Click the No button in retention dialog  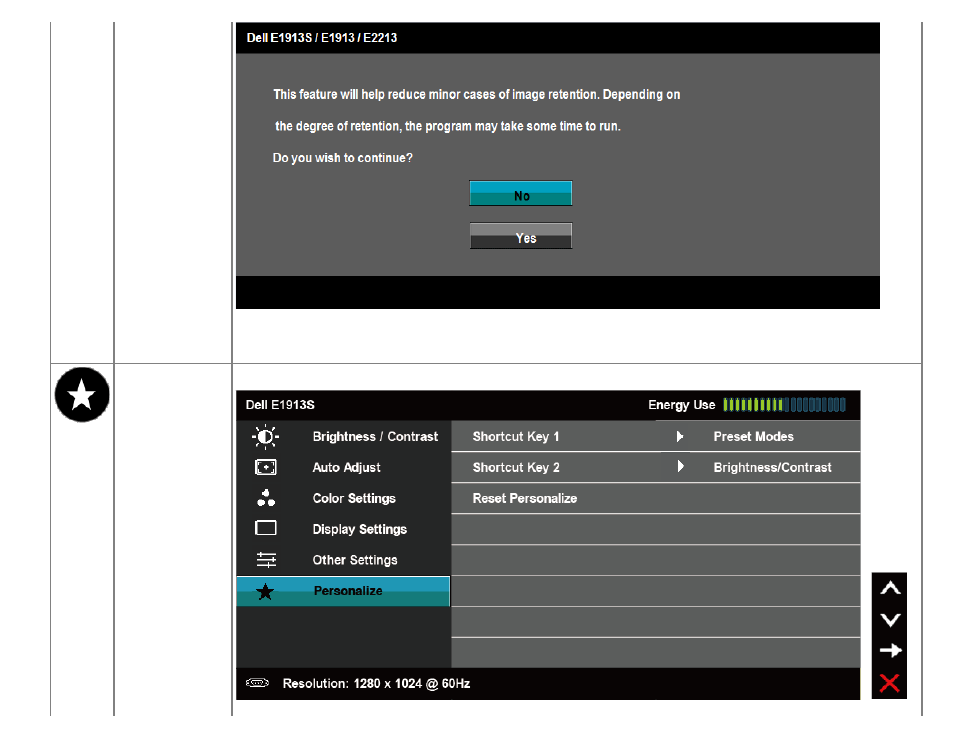520,193
